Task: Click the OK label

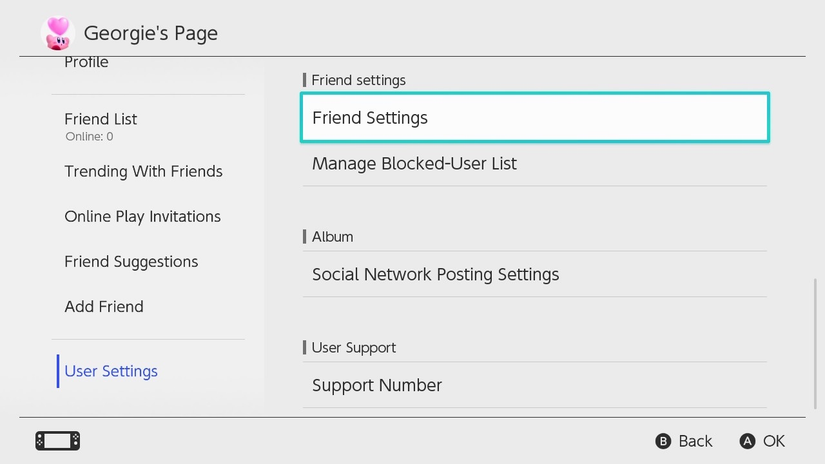Action: 774,441
